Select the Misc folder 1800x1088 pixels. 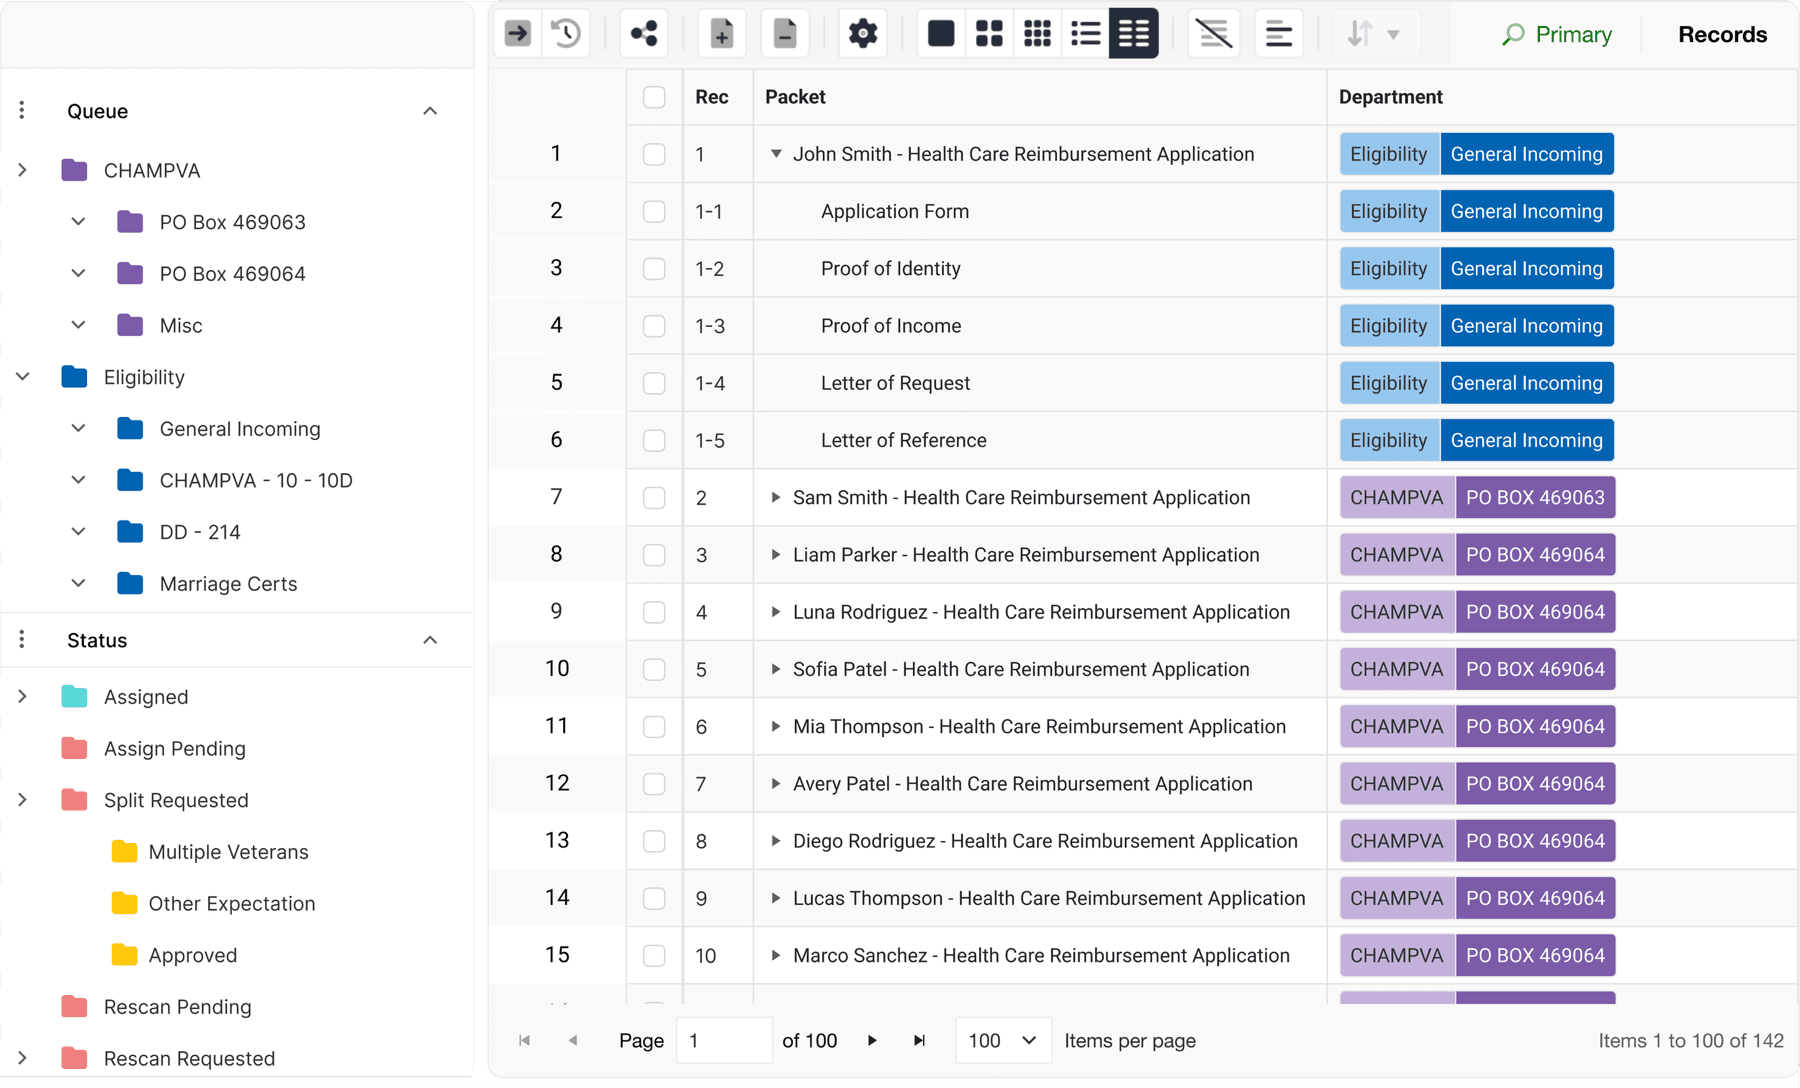tap(181, 326)
